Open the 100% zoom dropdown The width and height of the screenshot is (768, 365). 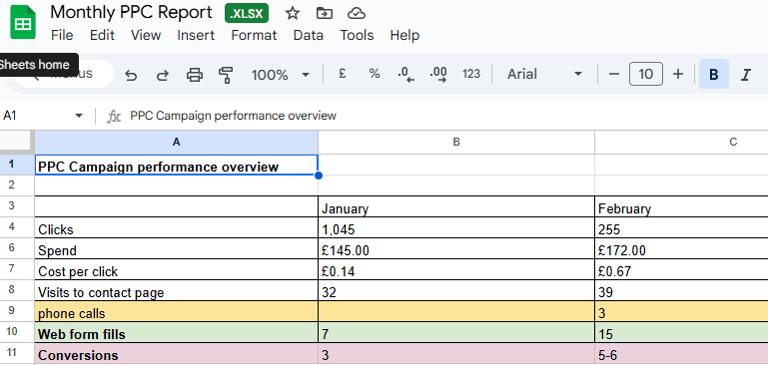point(280,75)
